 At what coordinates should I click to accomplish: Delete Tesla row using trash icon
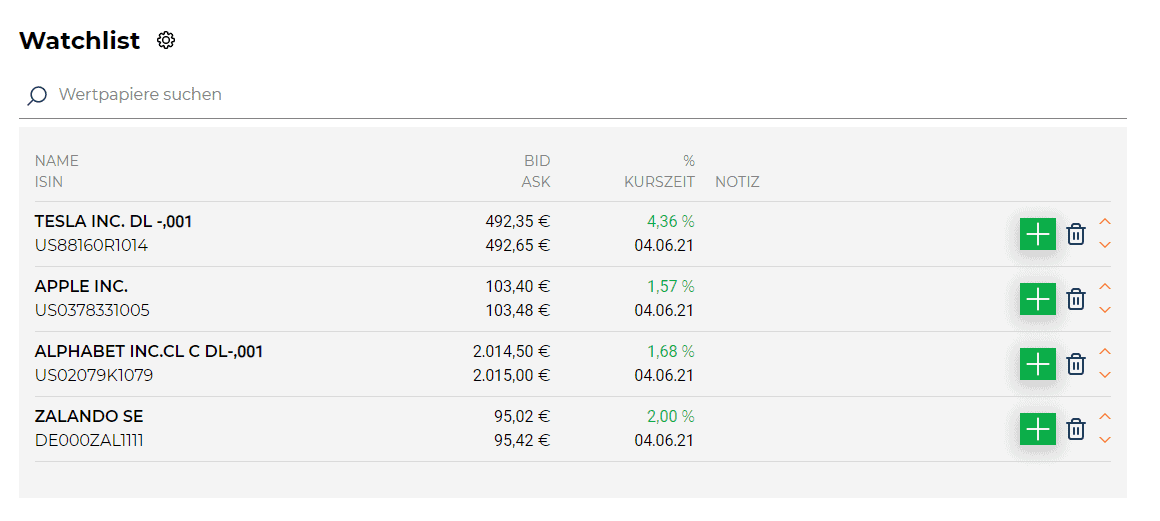pyautogui.click(x=1076, y=234)
